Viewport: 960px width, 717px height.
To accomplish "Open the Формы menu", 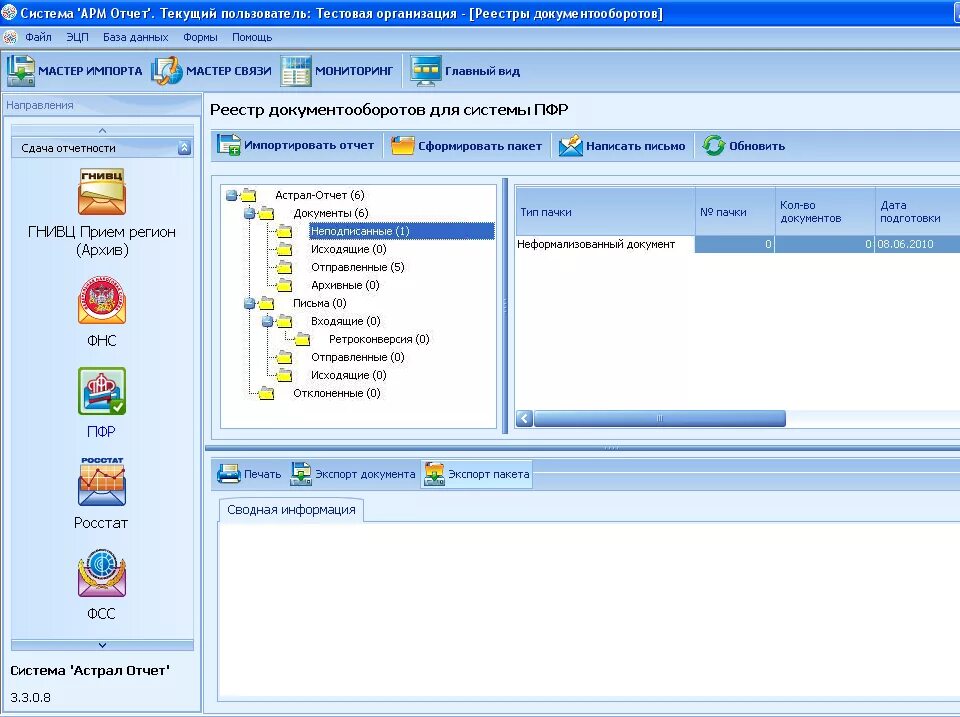I will pyautogui.click(x=200, y=37).
